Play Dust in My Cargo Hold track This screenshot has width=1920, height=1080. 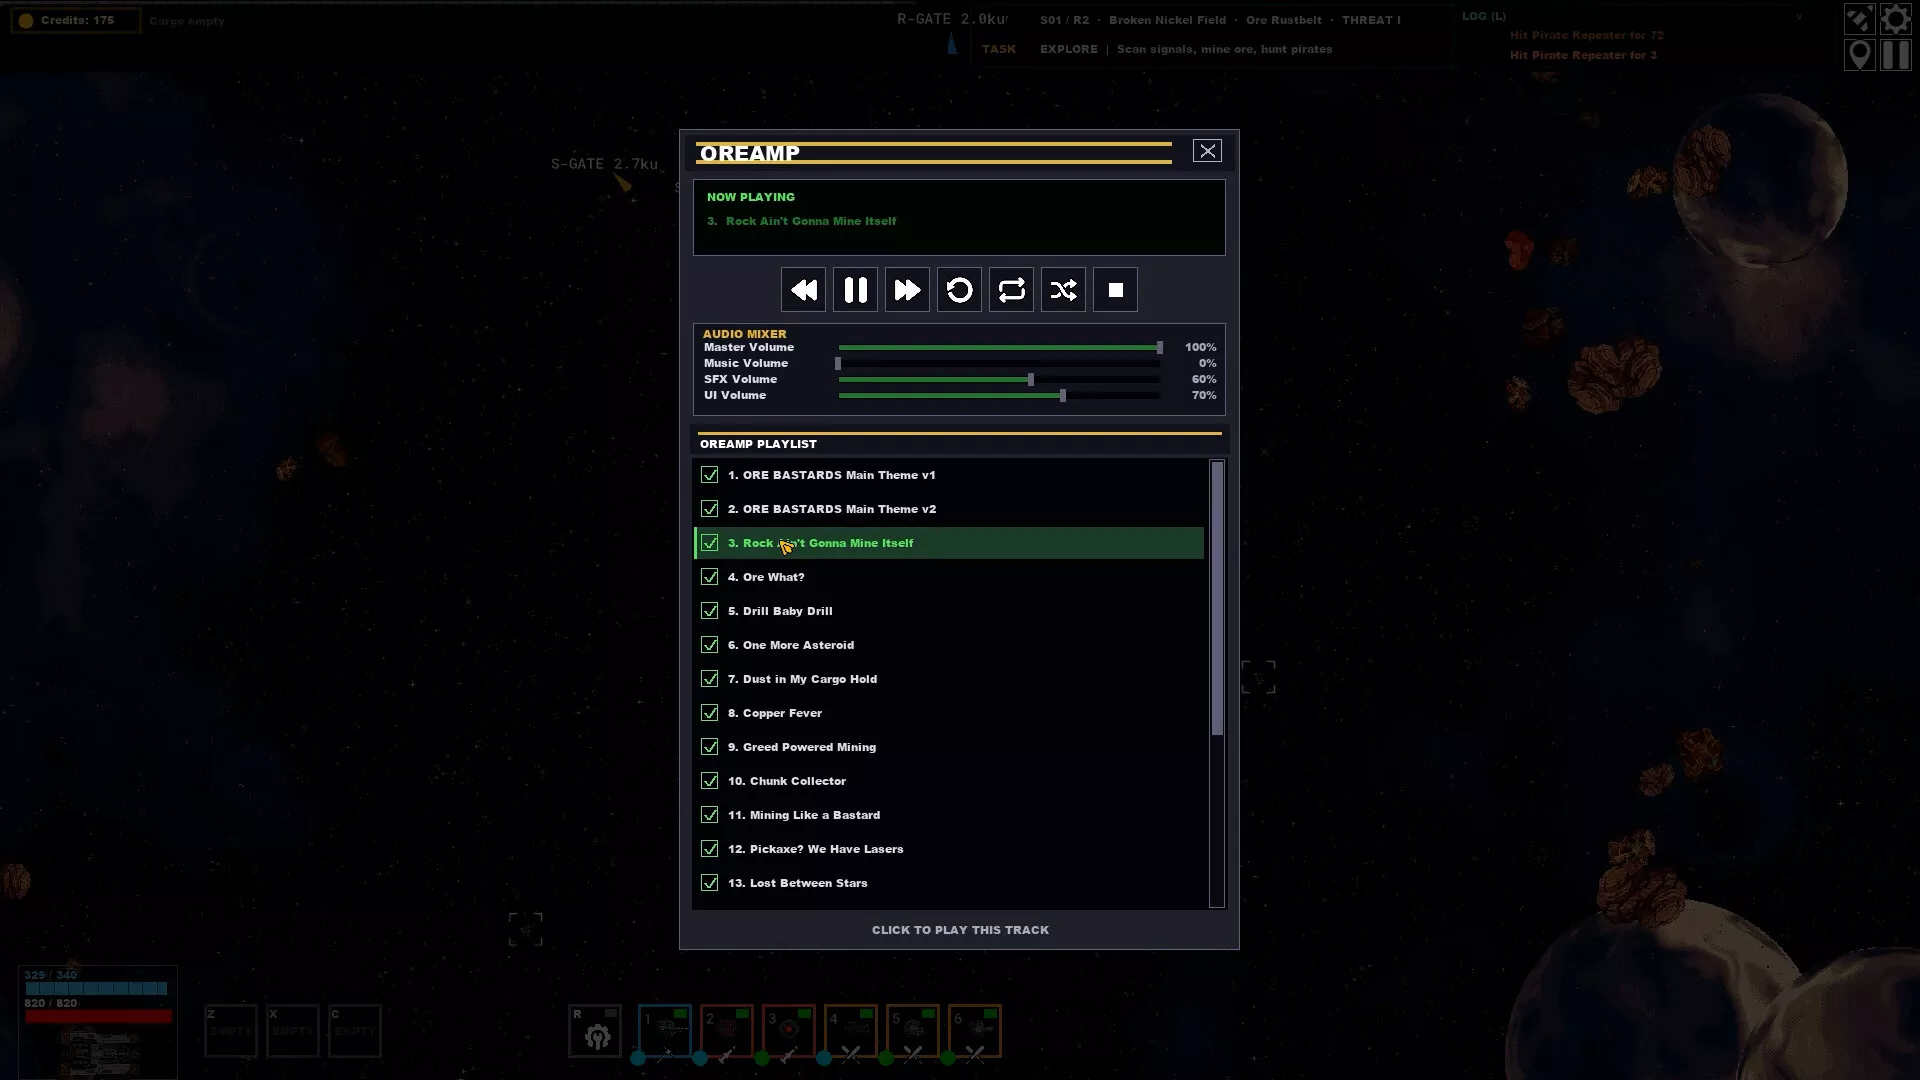[949, 679]
